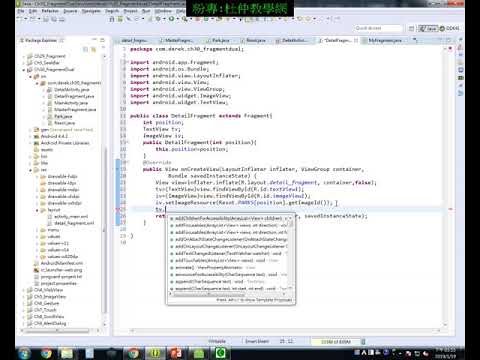Collapse the src folder node
The width and height of the screenshot is (480, 360).
[31, 76]
